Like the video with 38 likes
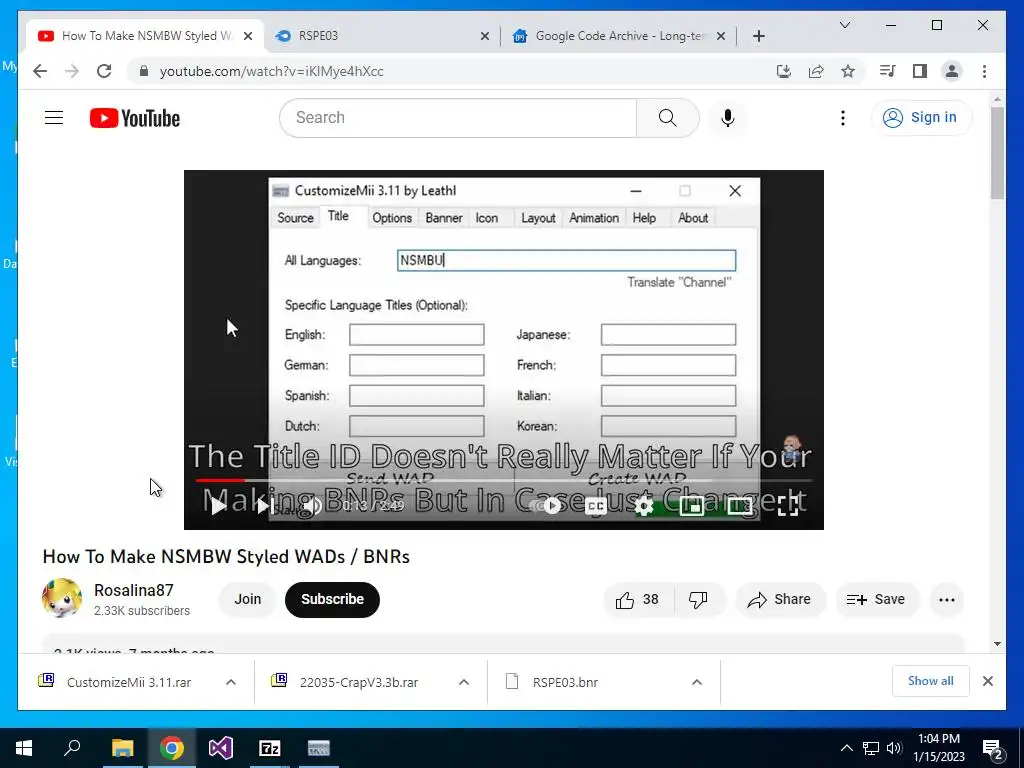Viewport: 1024px width, 768px height. tap(638, 600)
